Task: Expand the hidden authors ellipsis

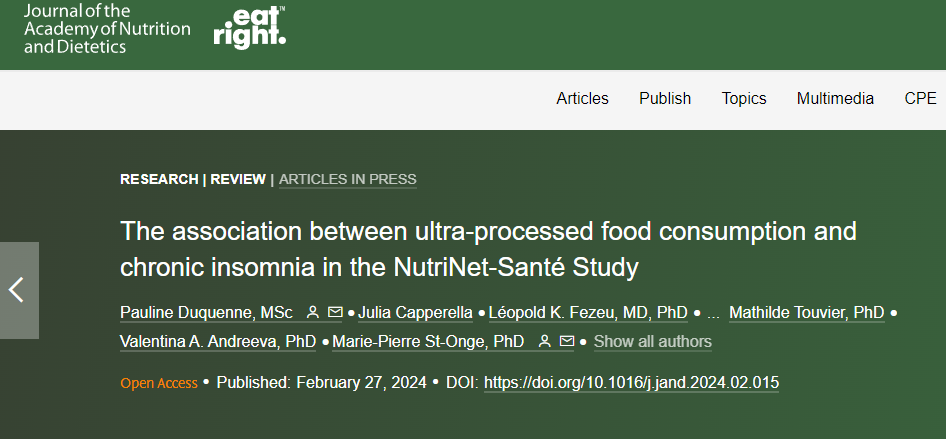Action: point(713,313)
